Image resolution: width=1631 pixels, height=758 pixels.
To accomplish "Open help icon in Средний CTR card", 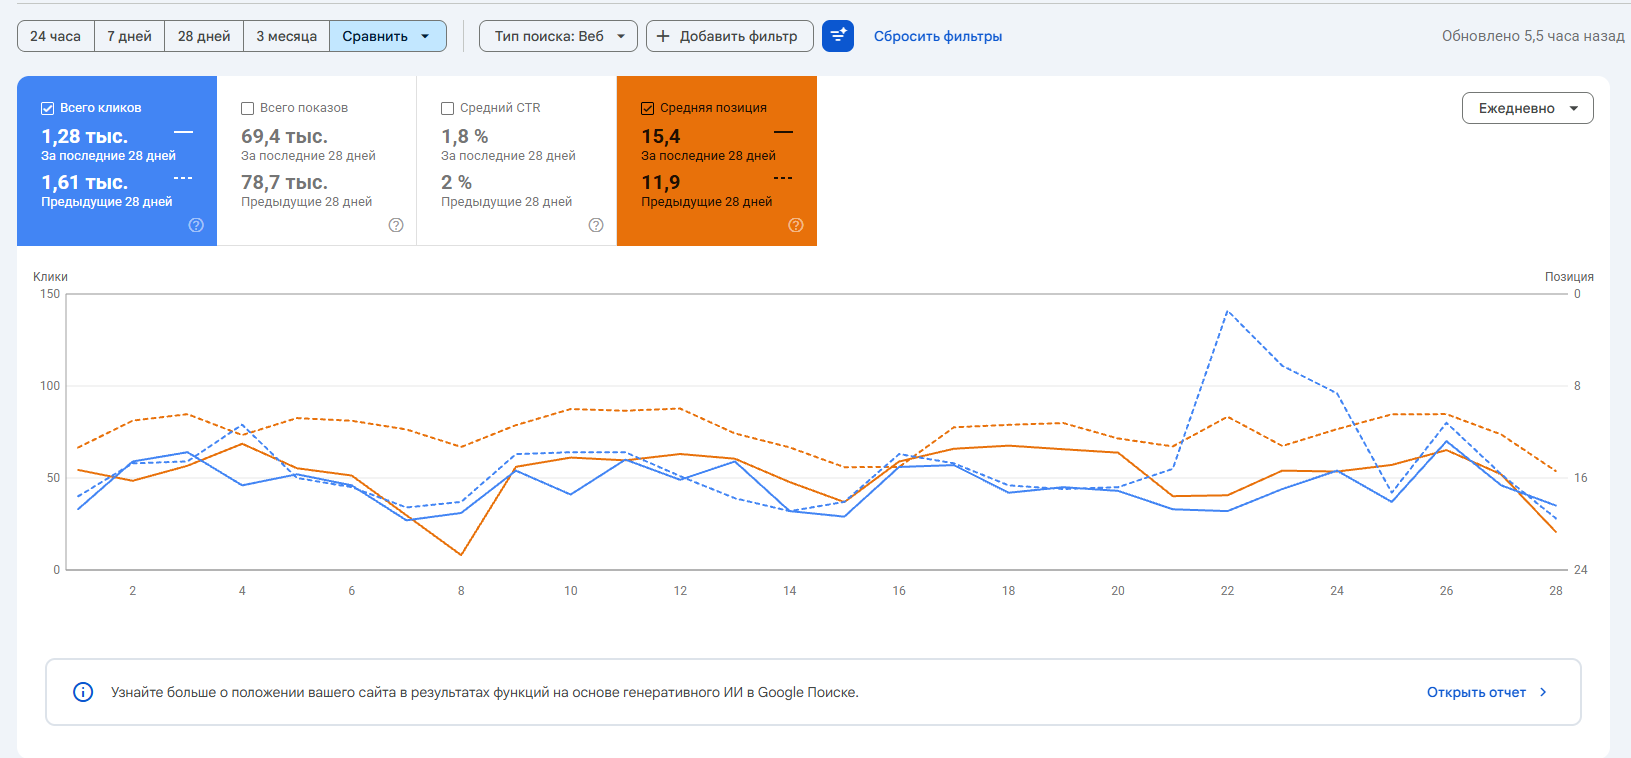I will click(x=596, y=225).
